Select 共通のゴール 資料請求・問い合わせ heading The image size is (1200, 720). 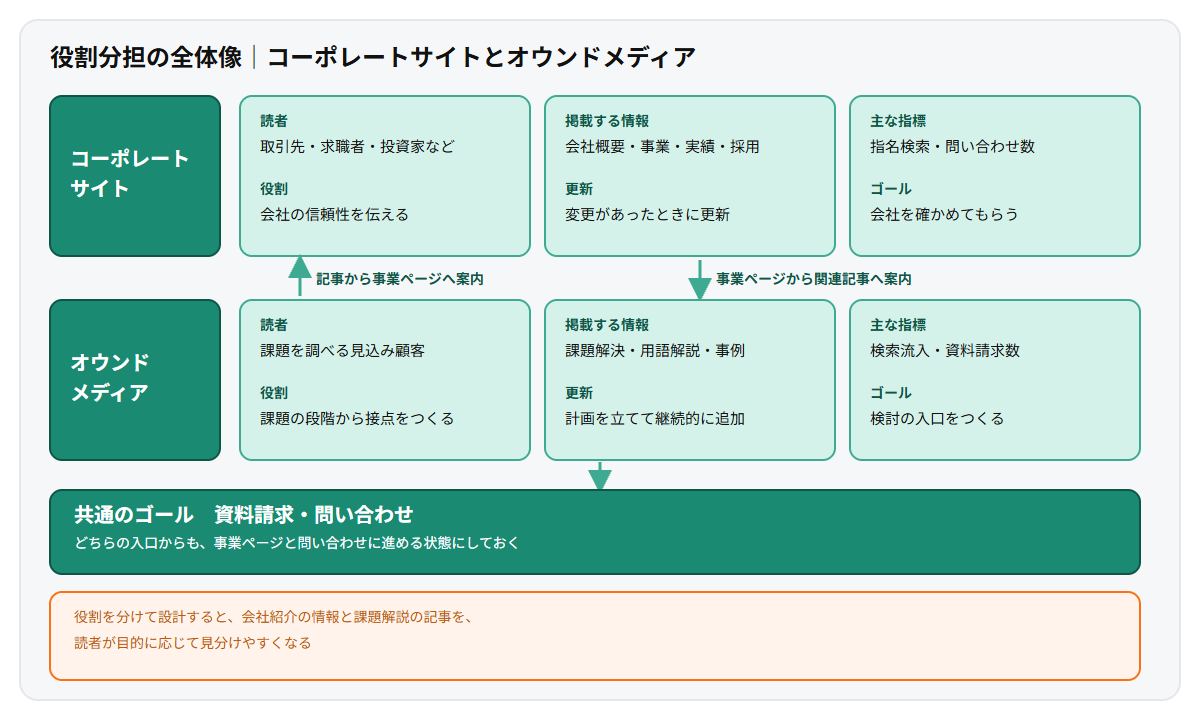click(x=244, y=515)
